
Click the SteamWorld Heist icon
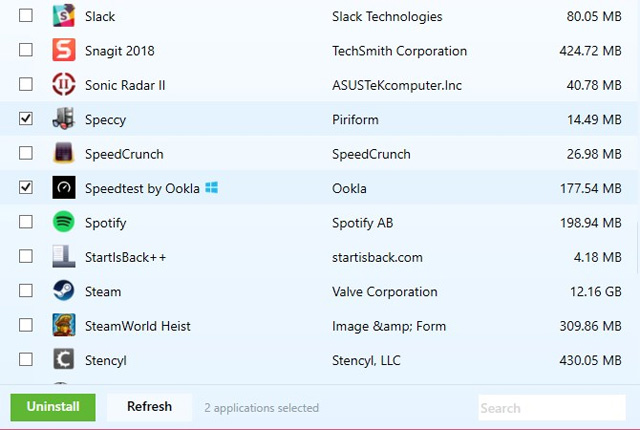coord(64,326)
